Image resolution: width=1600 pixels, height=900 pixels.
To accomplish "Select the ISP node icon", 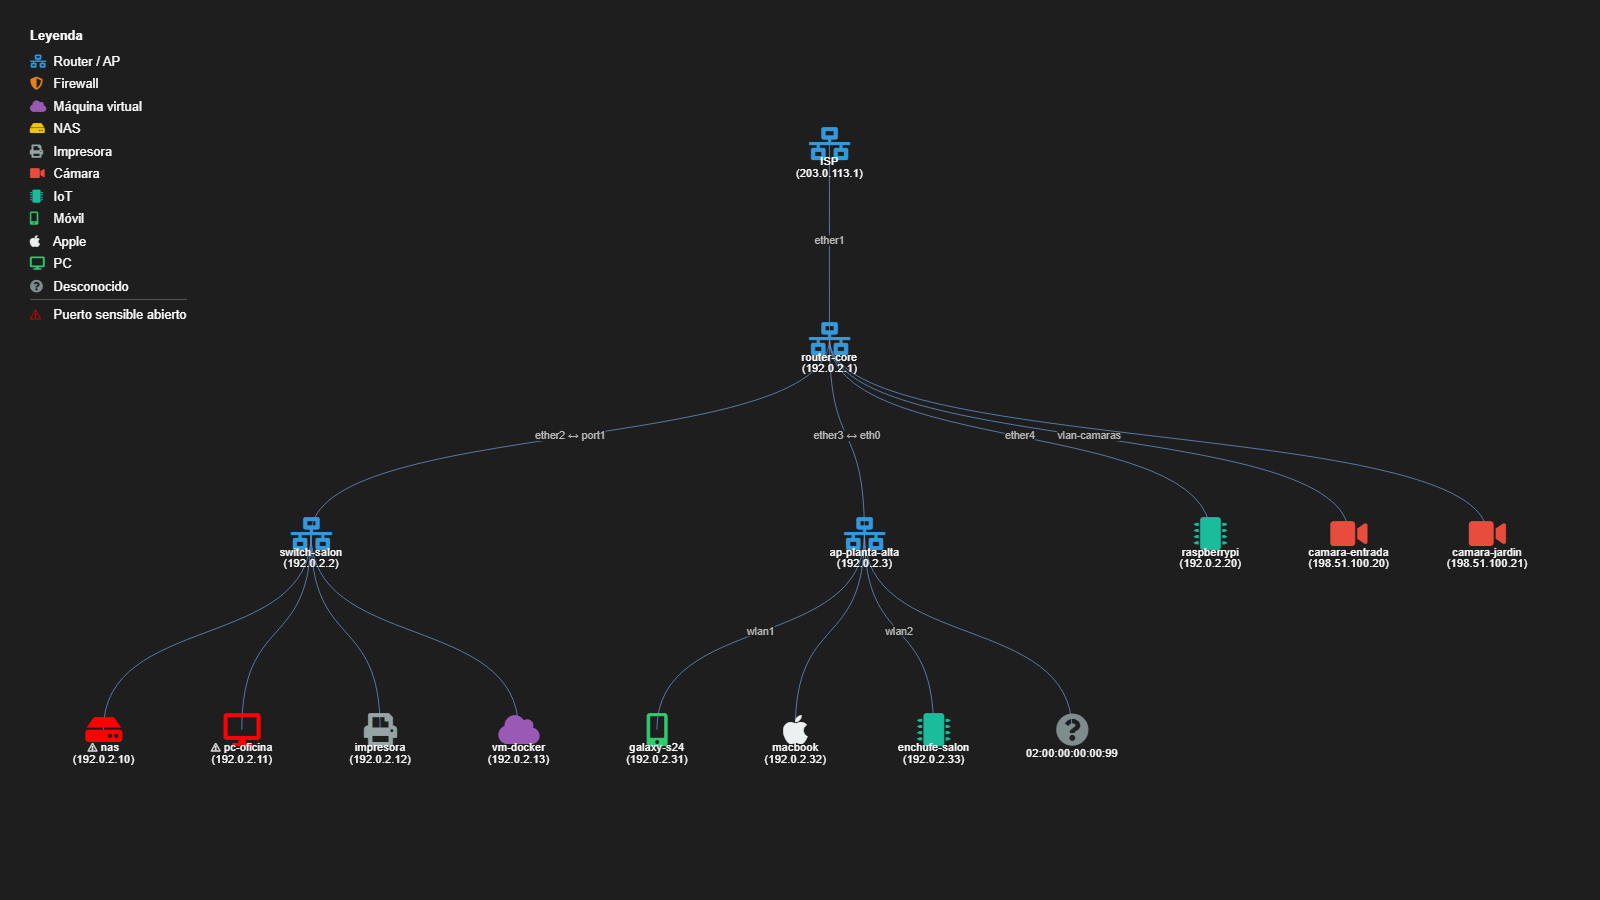I will (x=829, y=144).
